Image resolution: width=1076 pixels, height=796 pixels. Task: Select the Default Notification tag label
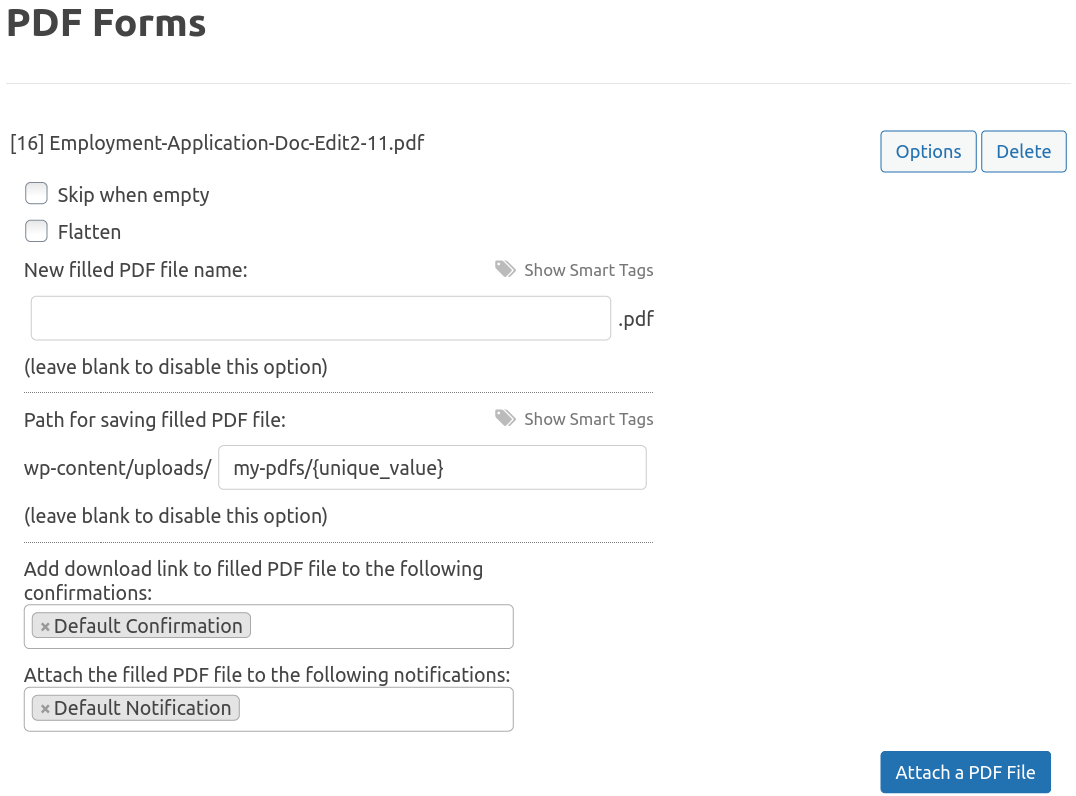142,708
